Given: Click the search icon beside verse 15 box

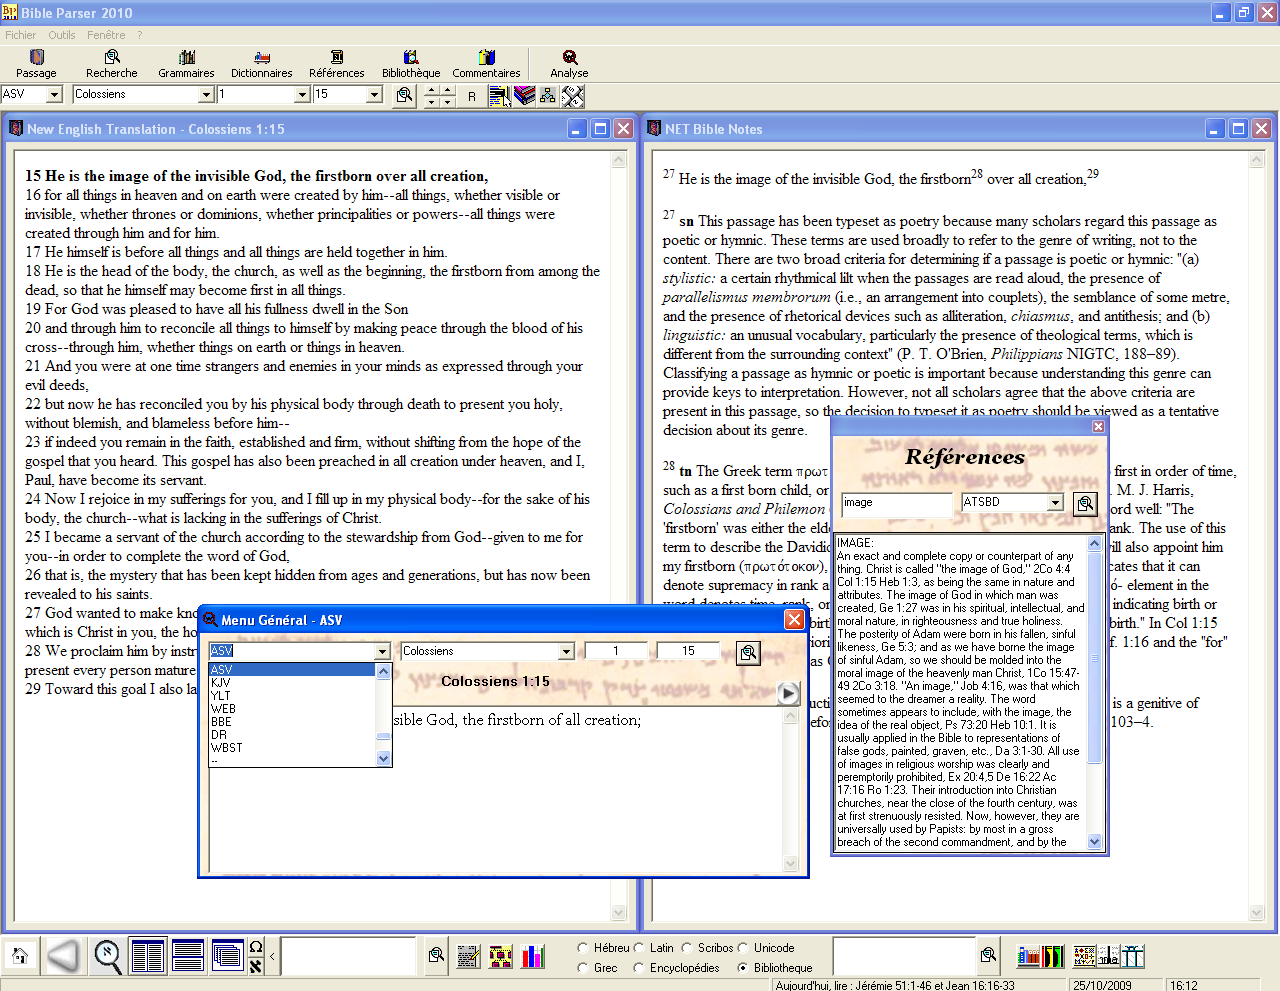Looking at the screenshot, I should point(404,95).
